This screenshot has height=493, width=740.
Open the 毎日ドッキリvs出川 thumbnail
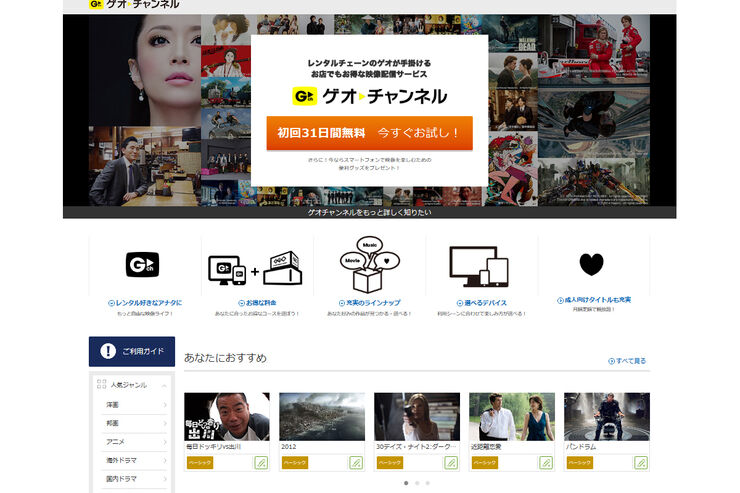coord(227,417)
